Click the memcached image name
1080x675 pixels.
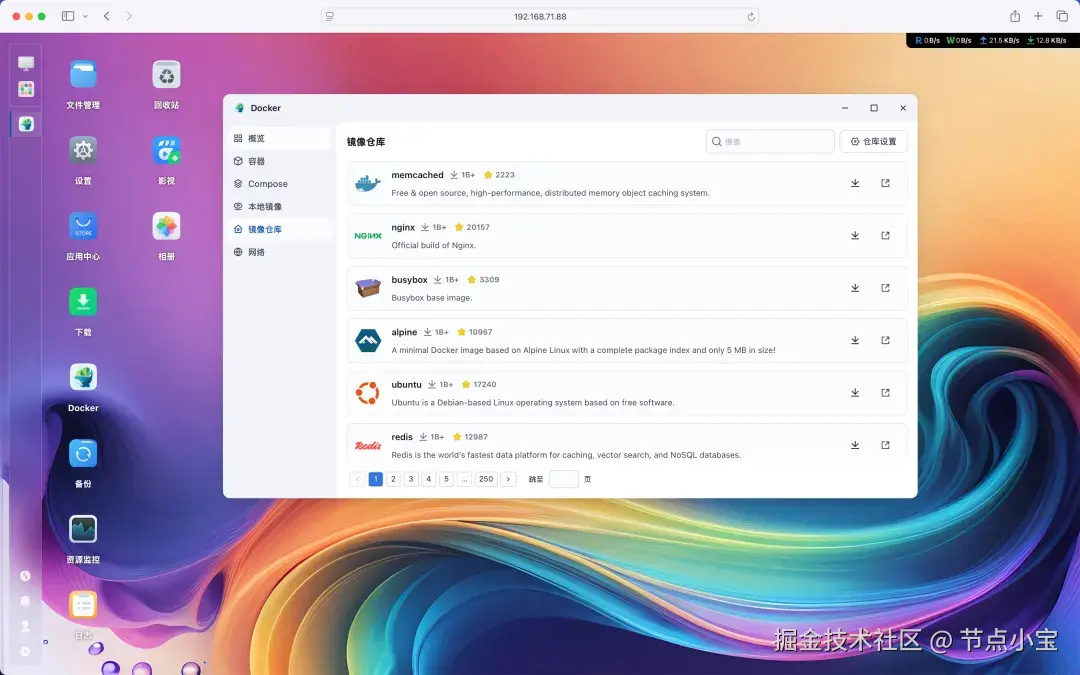(417, 175)
